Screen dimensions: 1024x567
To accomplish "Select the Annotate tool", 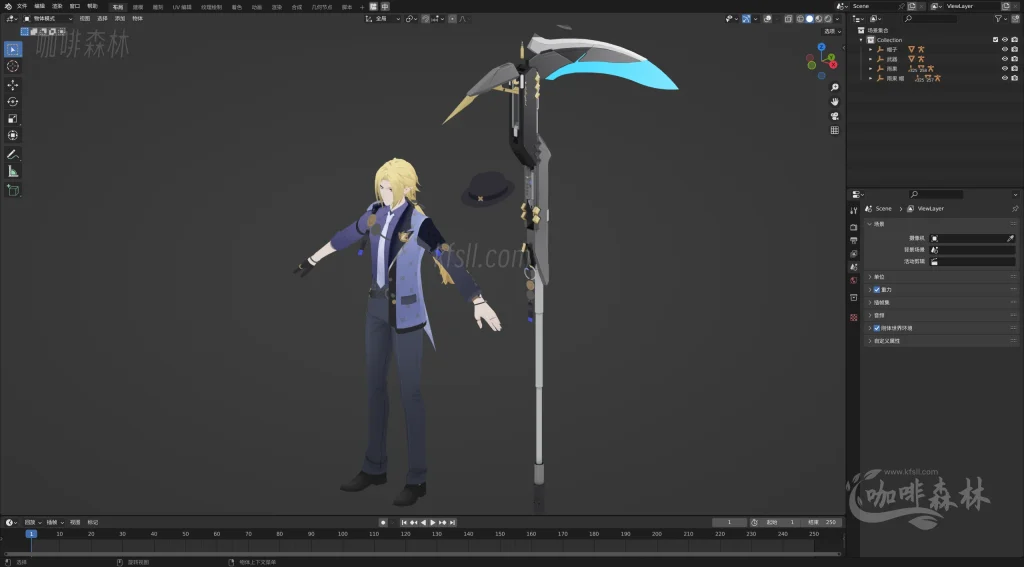I will tap(12, 154).
